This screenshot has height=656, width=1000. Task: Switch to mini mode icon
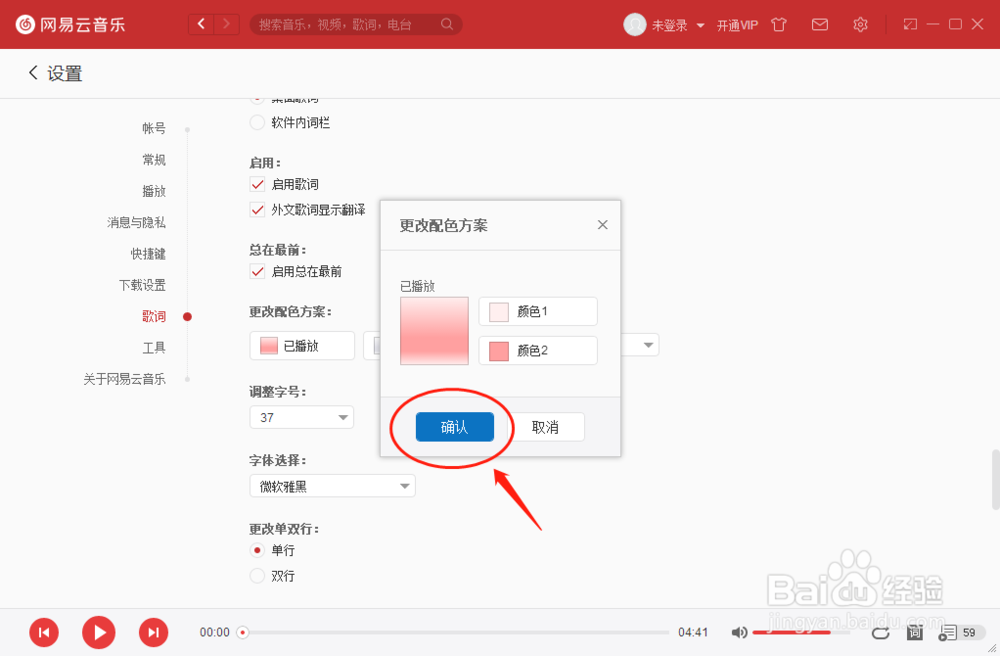click(910, 24)
